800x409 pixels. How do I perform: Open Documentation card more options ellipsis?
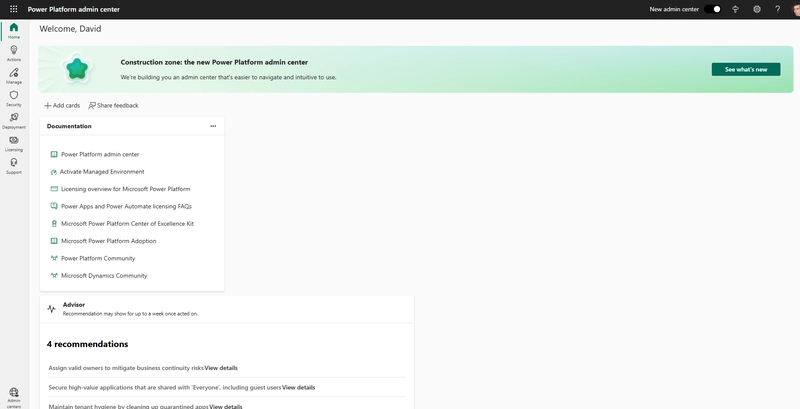click(213, 126)
